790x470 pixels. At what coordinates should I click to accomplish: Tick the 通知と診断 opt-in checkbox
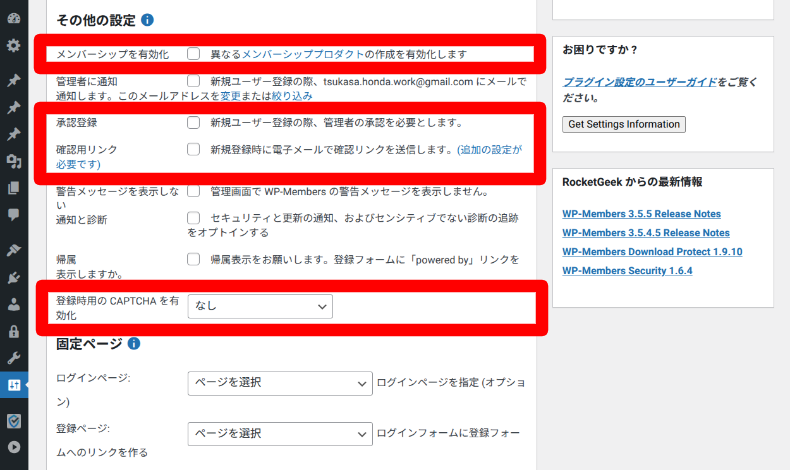point(193,218)
